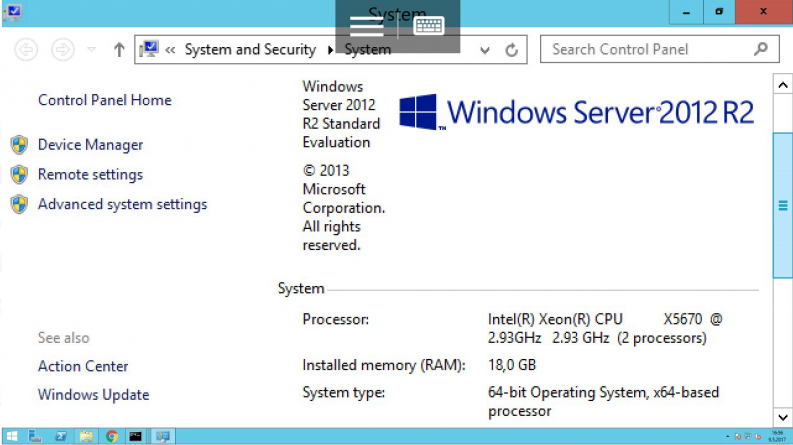Screen dimensions: 793x445
Task: Click the shield icon beside Advanced system settings
Action: click(19, 204)
